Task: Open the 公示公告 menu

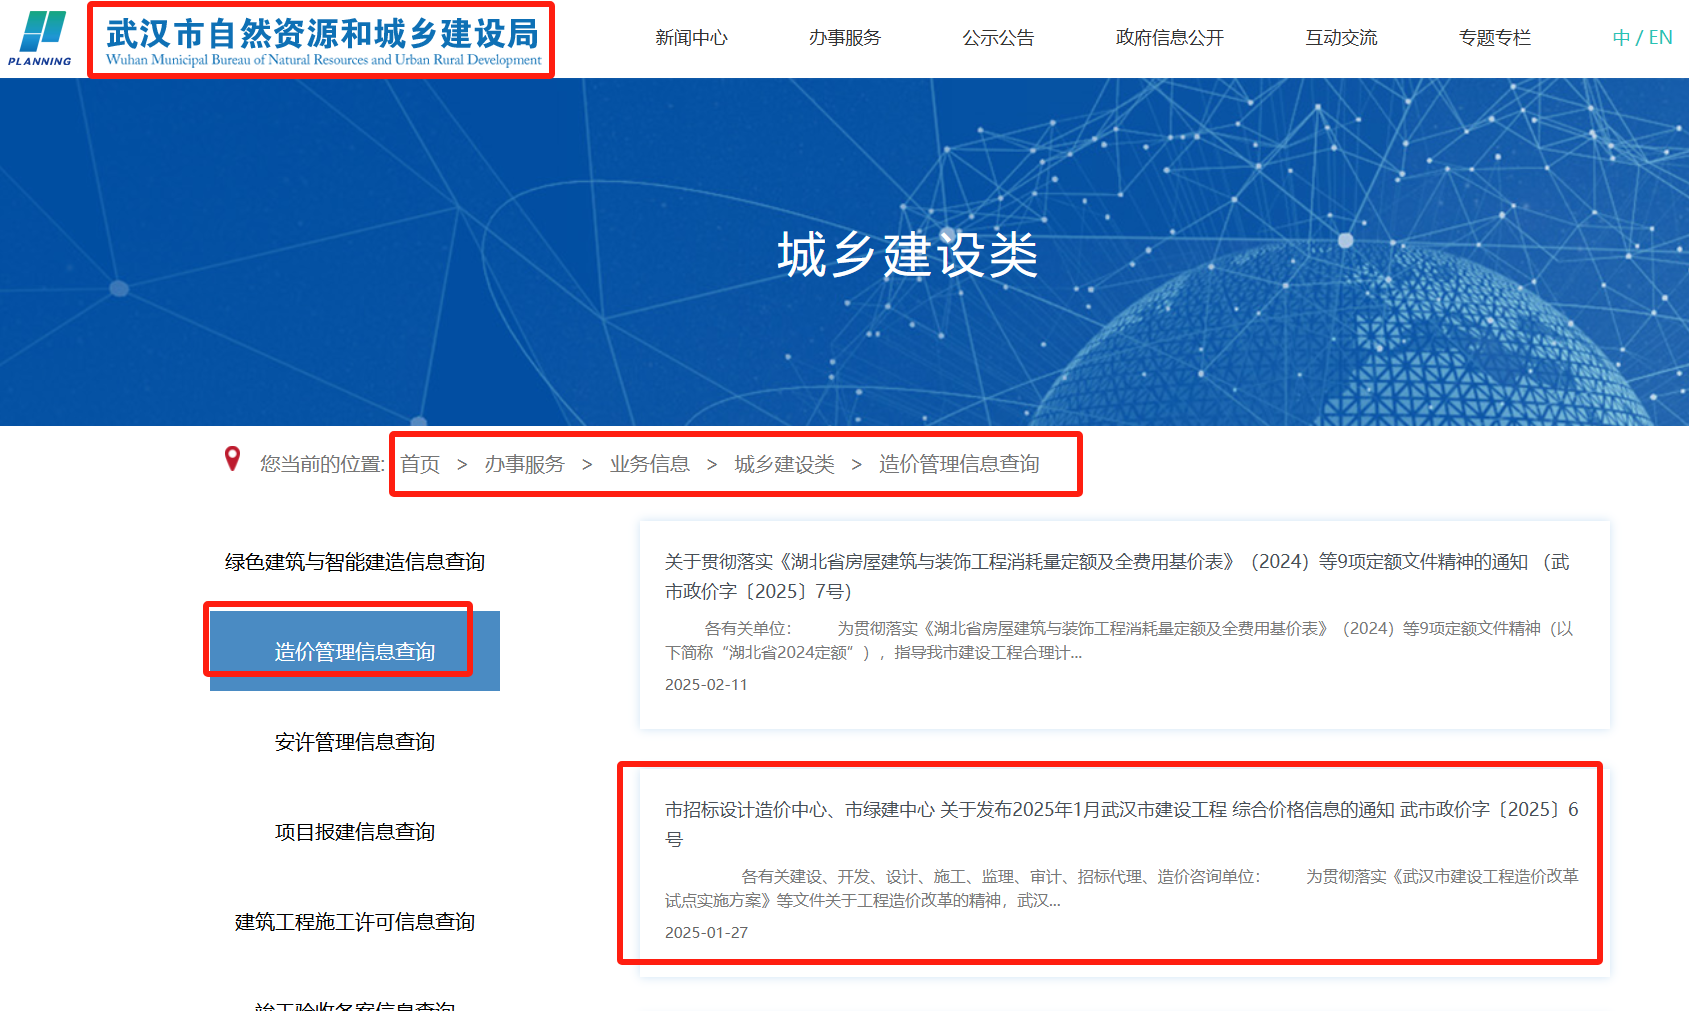Action: [x=998, y=38]
